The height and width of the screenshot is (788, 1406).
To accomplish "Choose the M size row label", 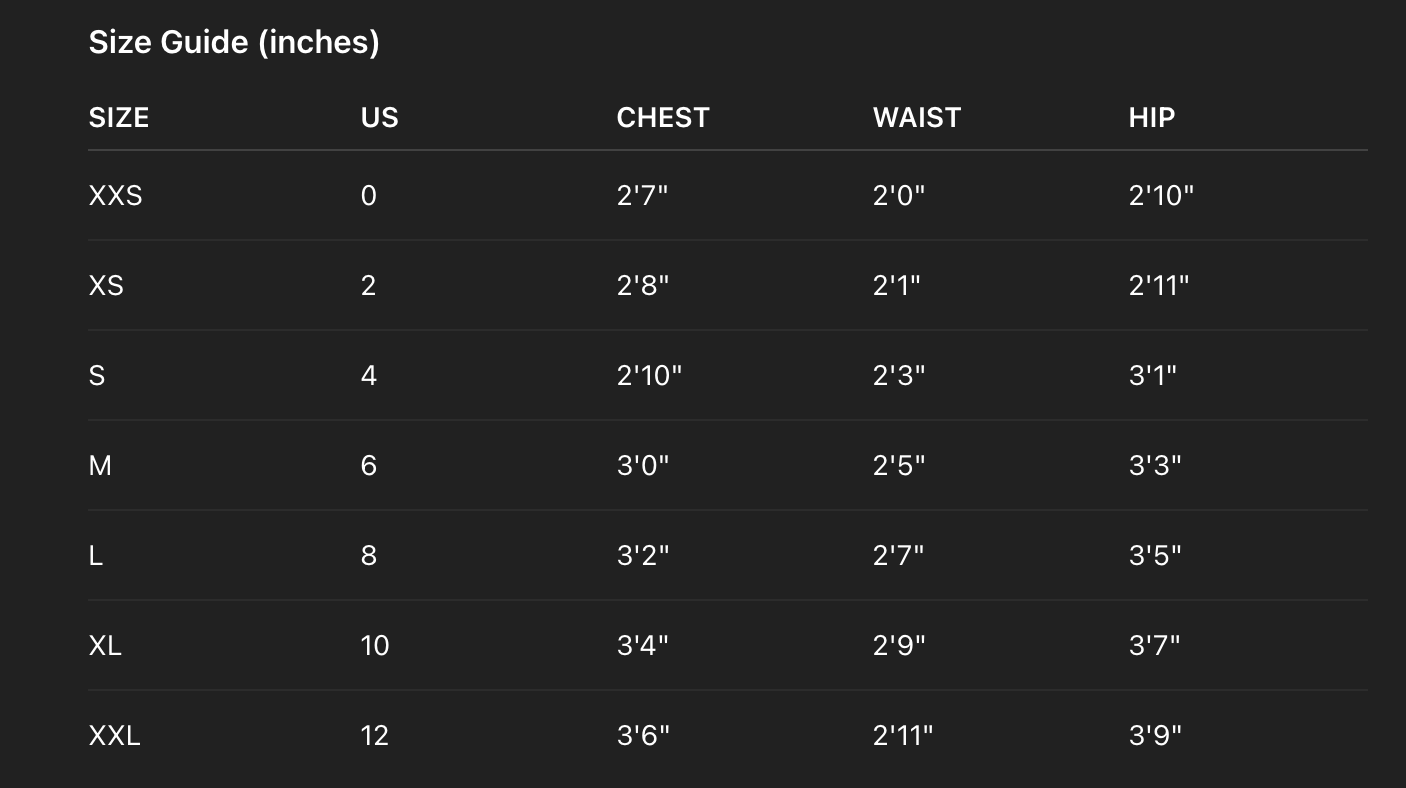I will [100, 465].
